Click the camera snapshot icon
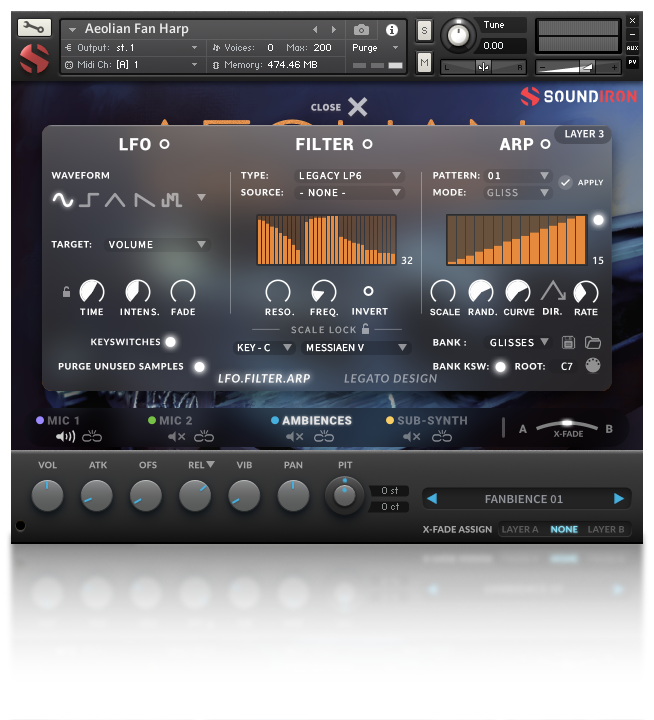The width and height of the screenshot is (654, 720). tap(361, 30)
